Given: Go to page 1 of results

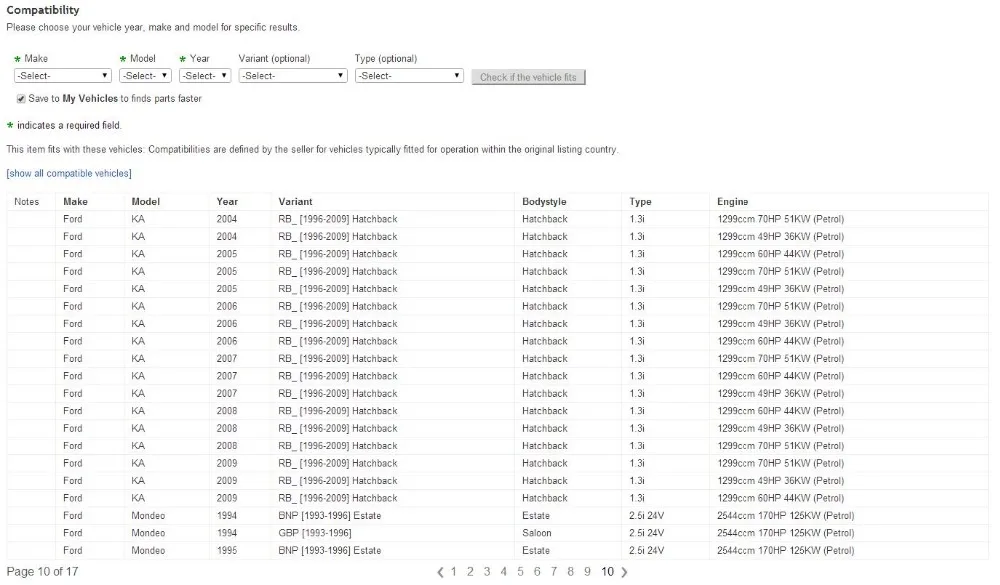Looking at the screenshot, I should coord(453,572).
